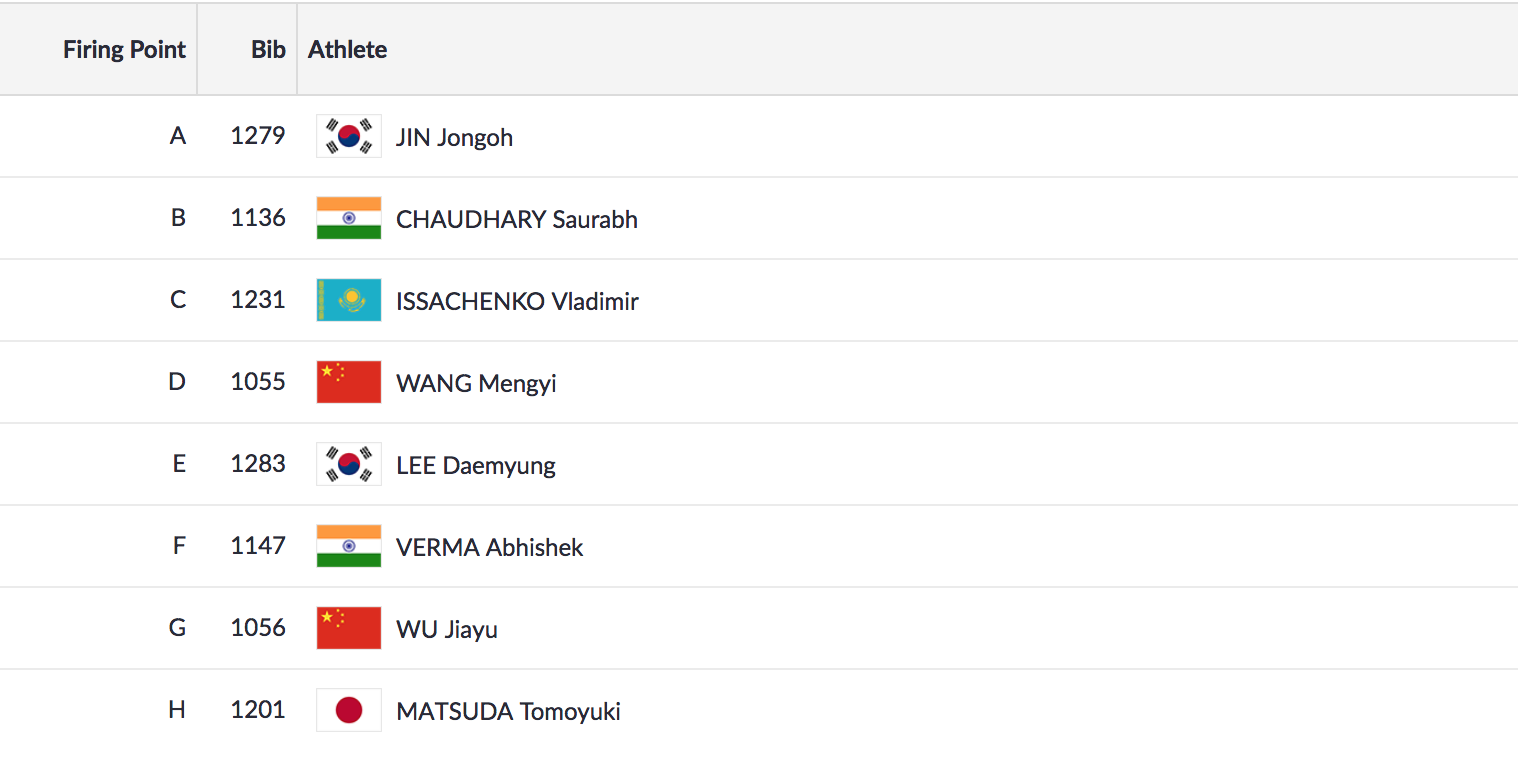Select the name WANG Mengyi
This screenshot has height=762, width=1518.
point(476,383)
